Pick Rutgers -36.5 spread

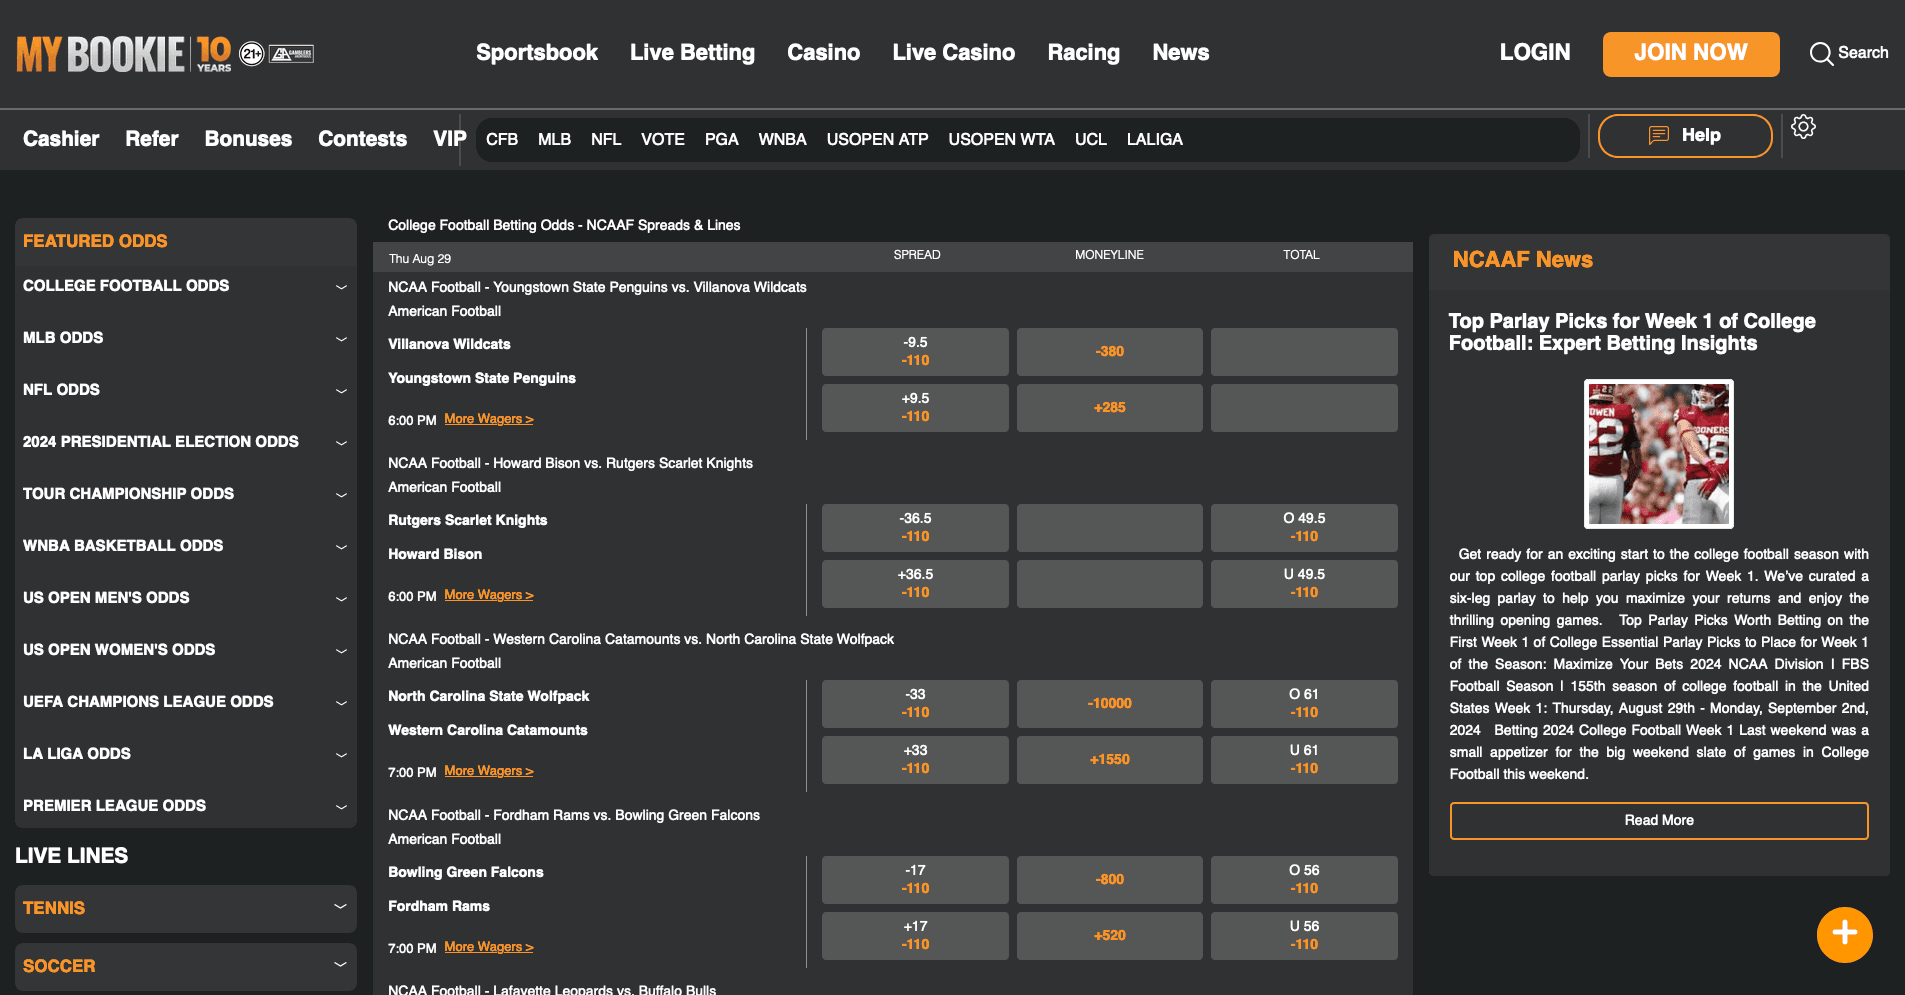tap(915, 527)
